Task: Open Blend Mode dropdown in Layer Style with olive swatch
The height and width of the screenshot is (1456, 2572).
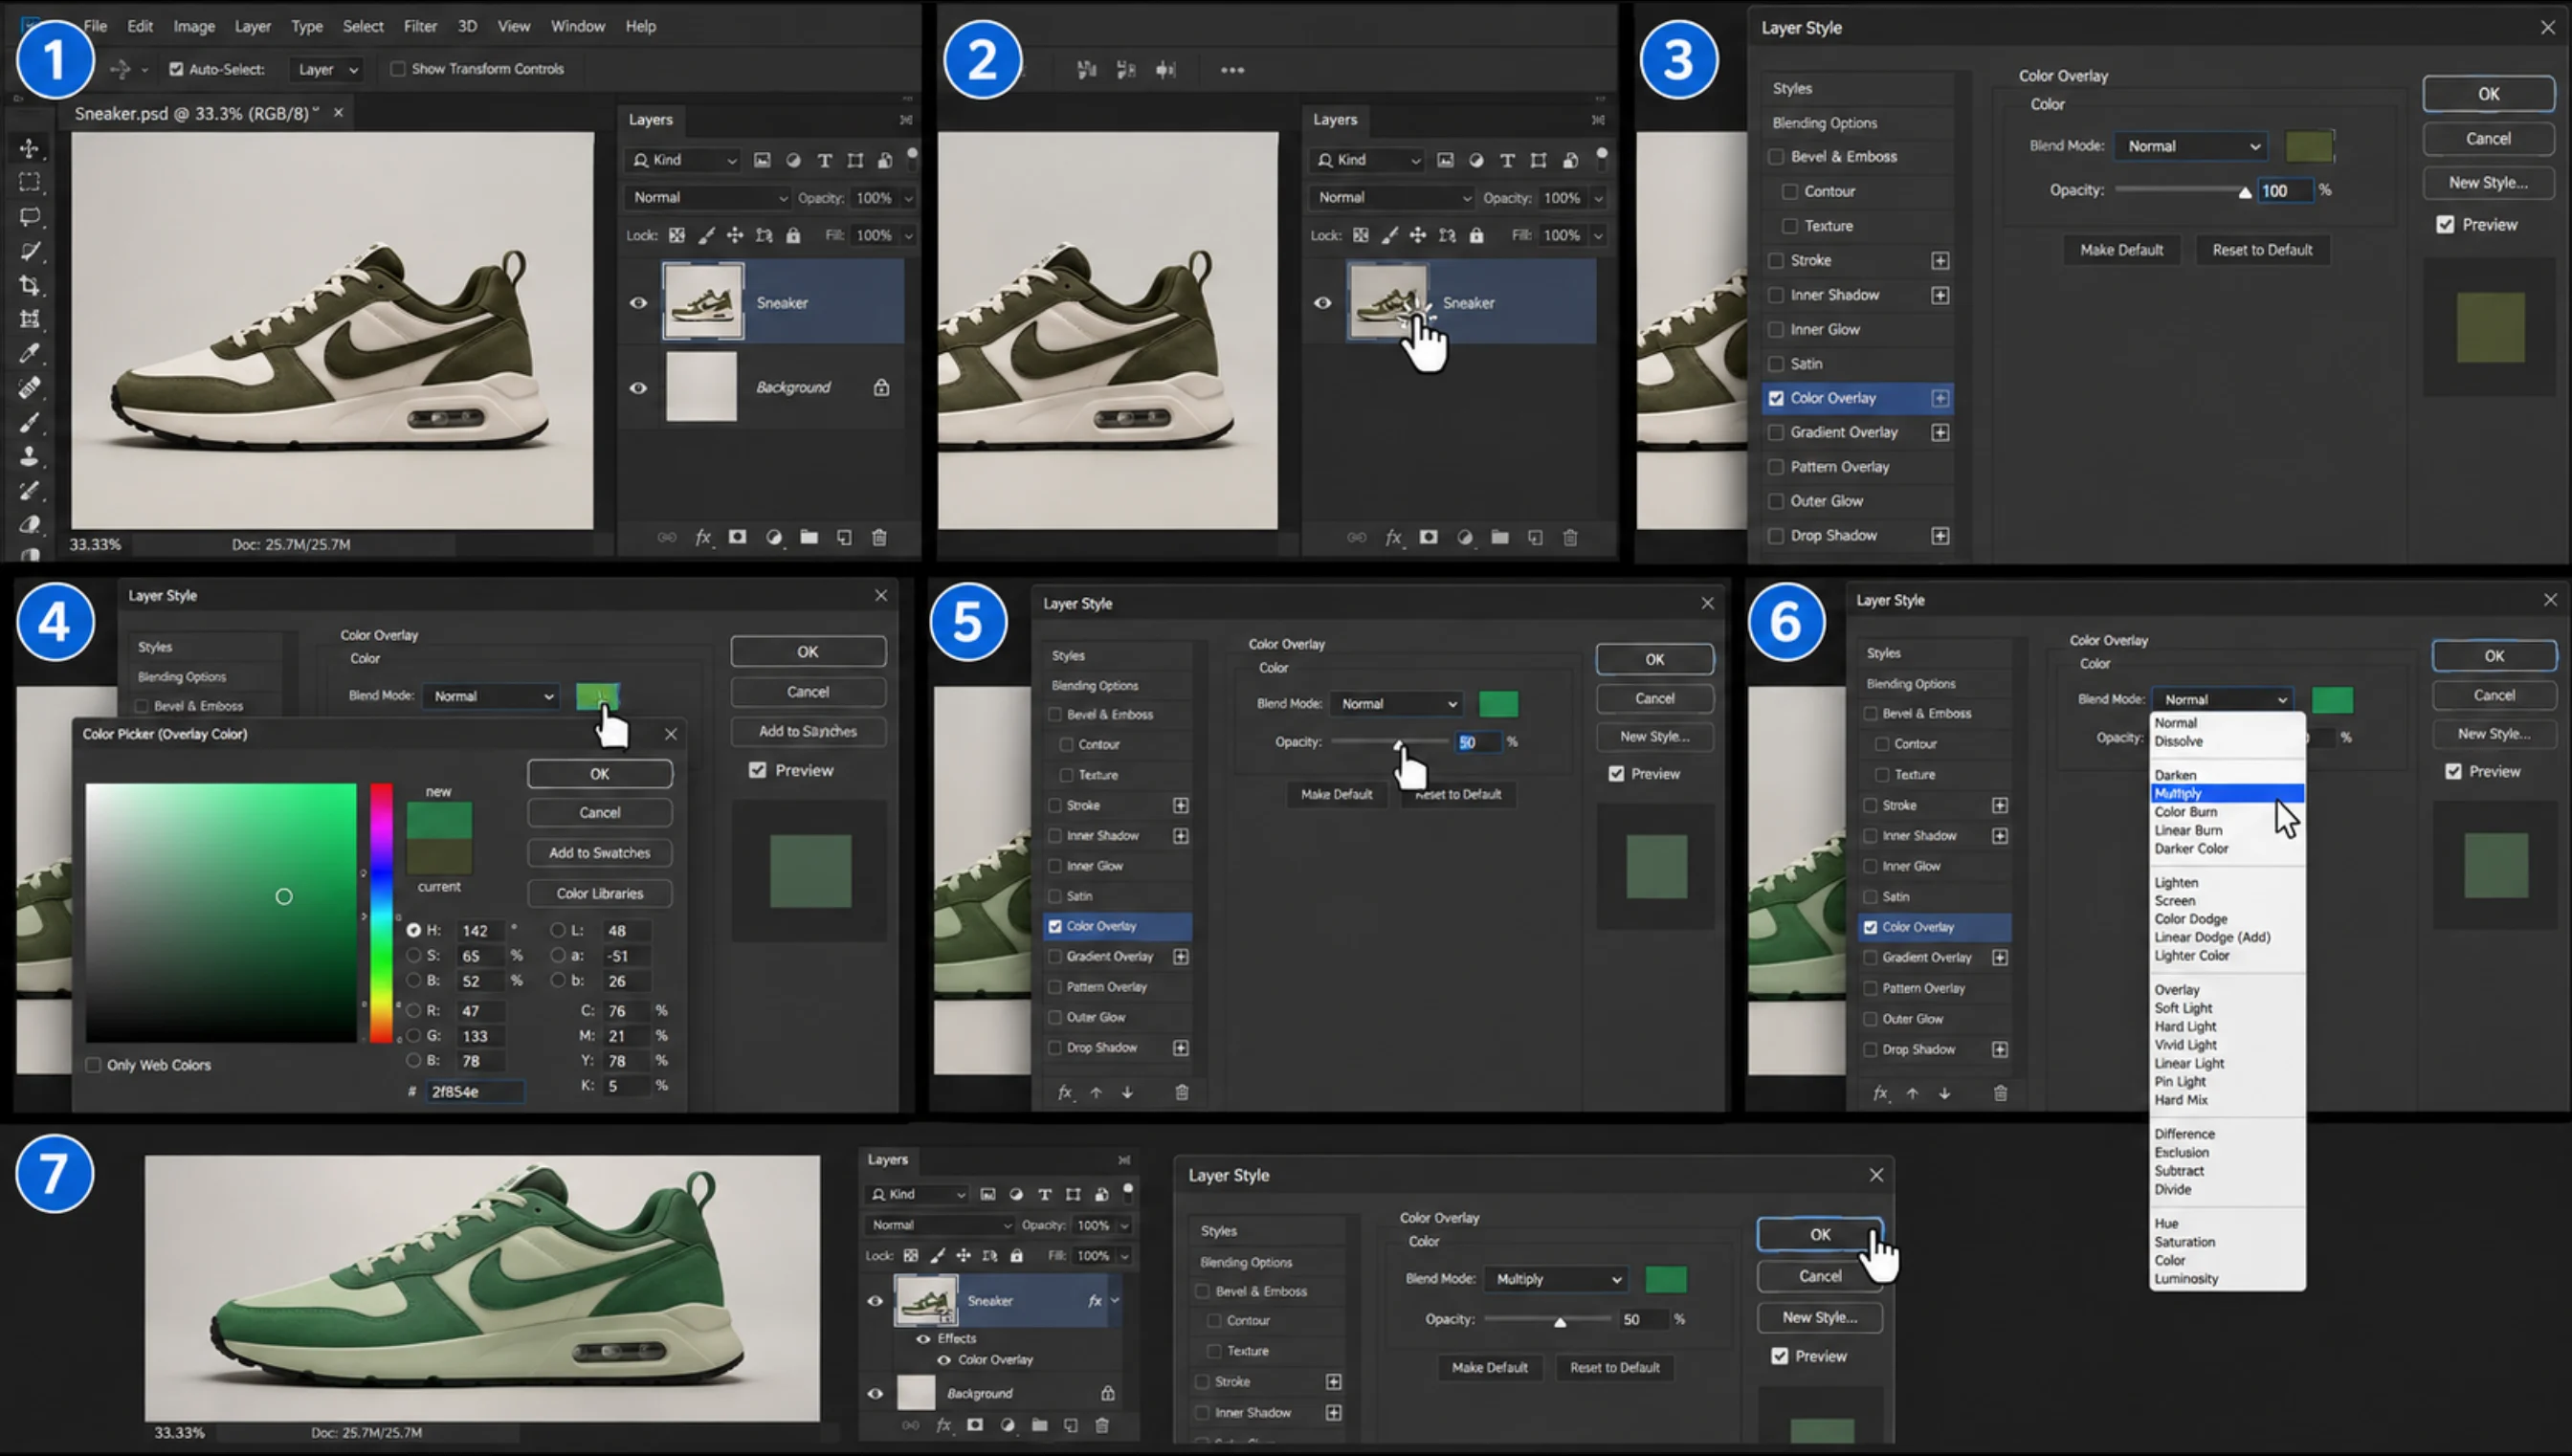Action: tap(2193, 146)
